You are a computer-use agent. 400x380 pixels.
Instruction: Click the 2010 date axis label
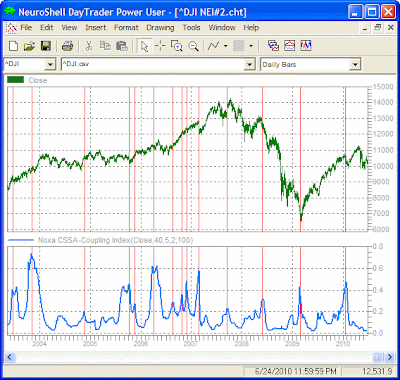coord(343,343)
